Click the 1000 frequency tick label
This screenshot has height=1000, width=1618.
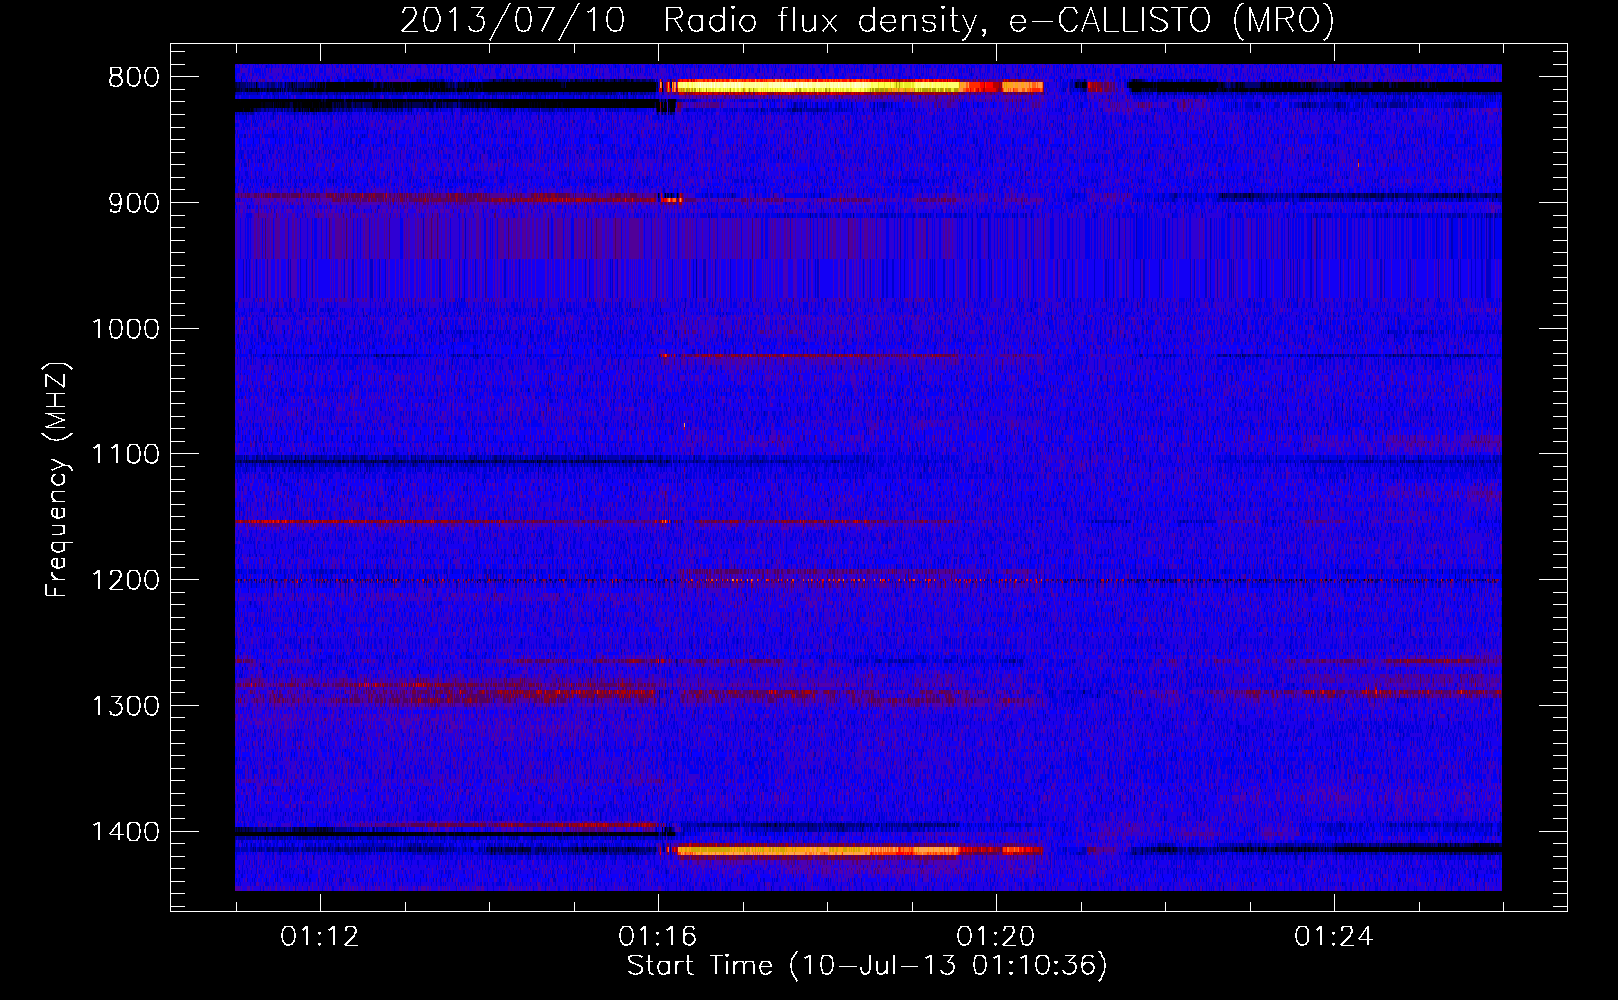point(126,329)
